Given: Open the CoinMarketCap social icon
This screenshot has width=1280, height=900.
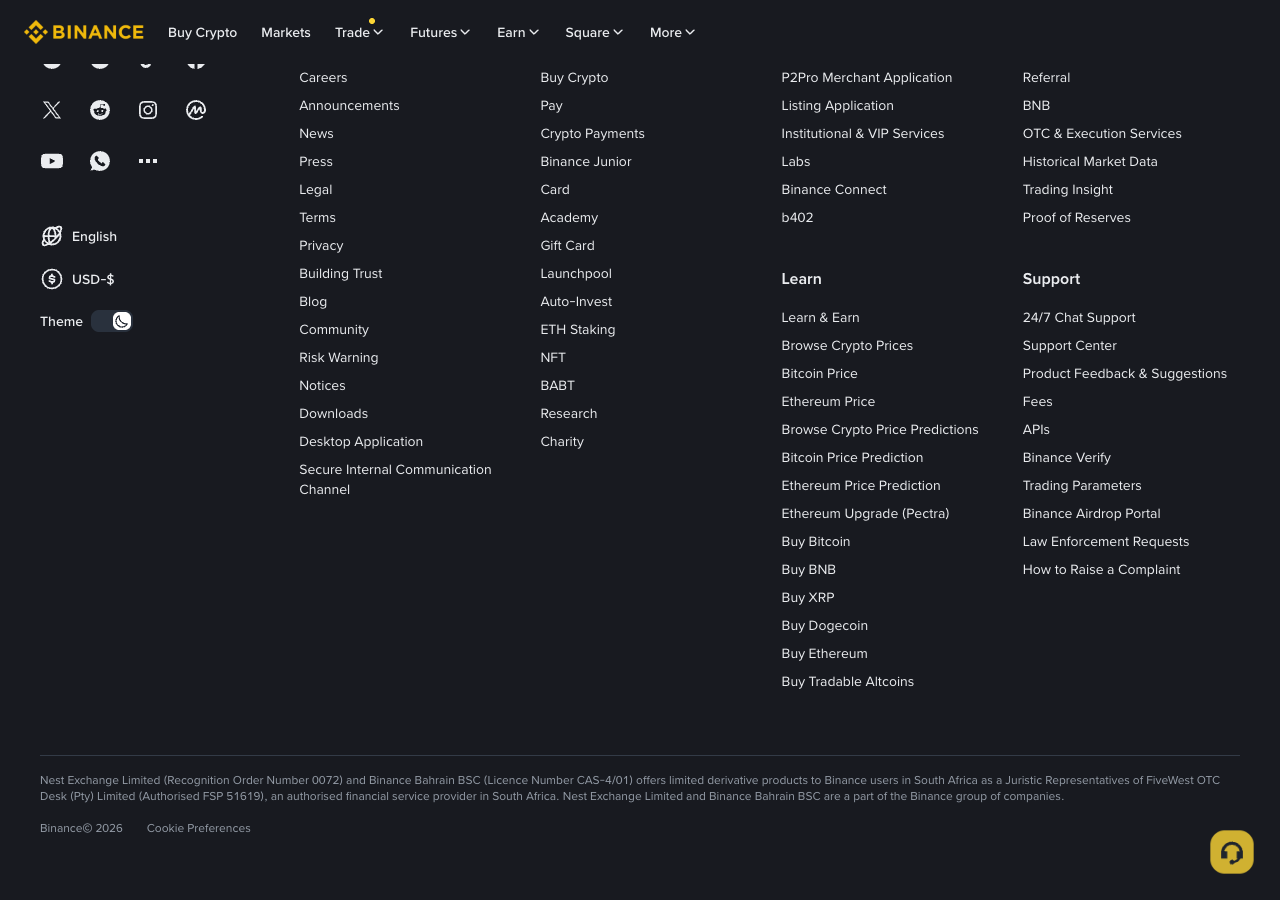Looking at the screenshot, I should pos(196,110).
